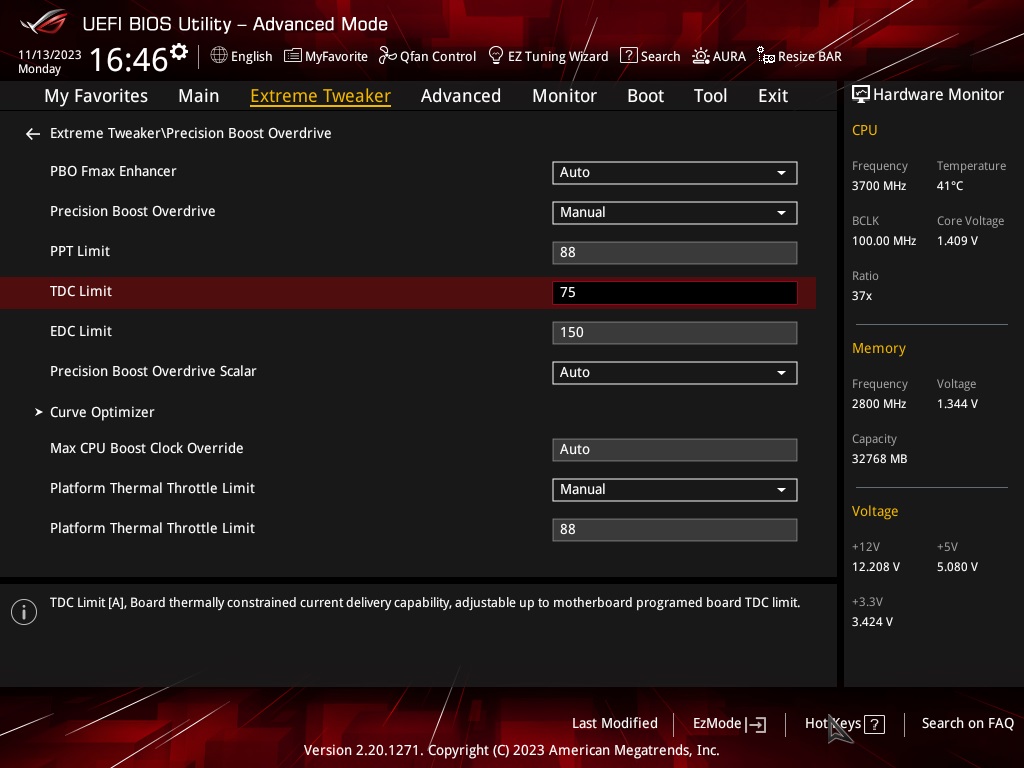
Task: Click the EZ Tuning Wizard bulb icon
Action: pyautogui.click(x=496, y=56)
